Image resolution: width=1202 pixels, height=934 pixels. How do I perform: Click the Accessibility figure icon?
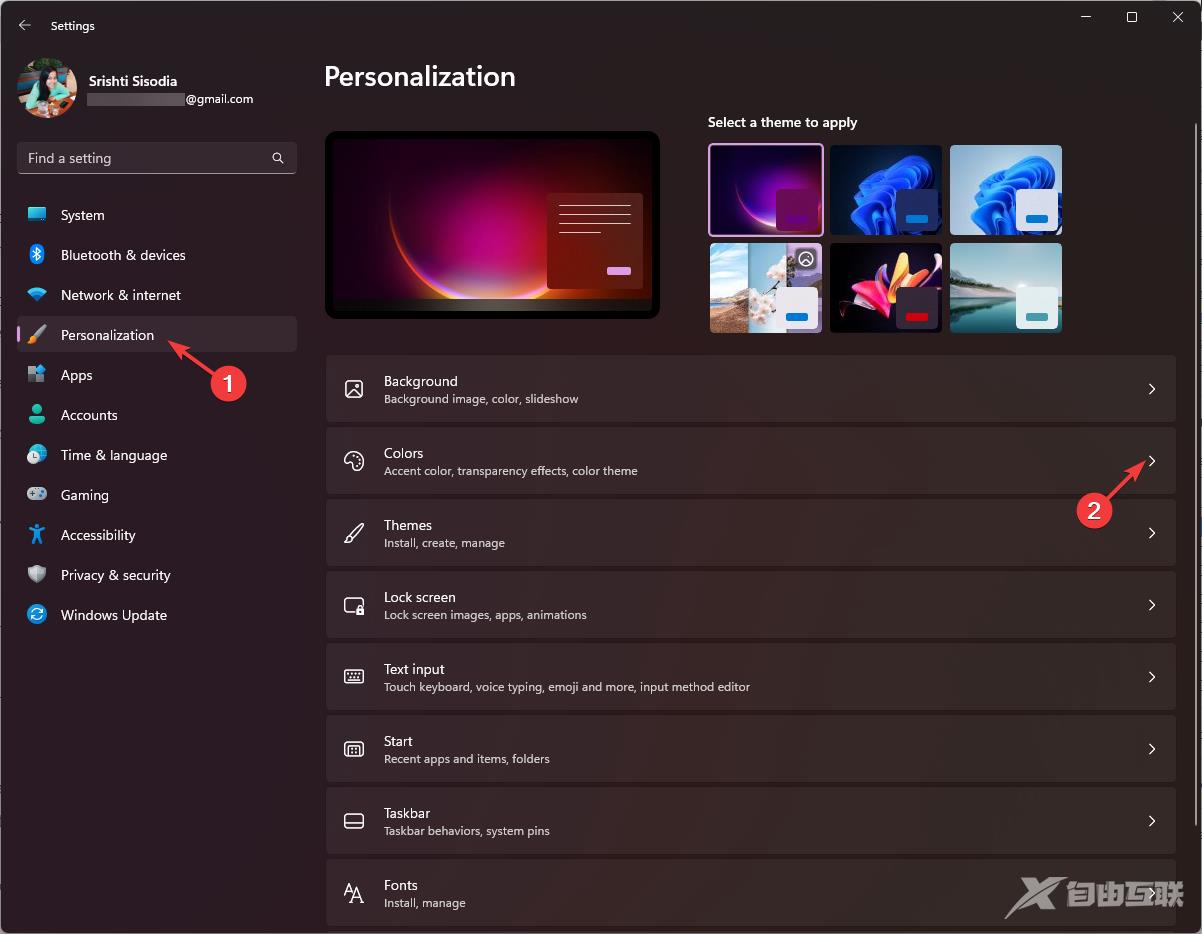point(37,535)
